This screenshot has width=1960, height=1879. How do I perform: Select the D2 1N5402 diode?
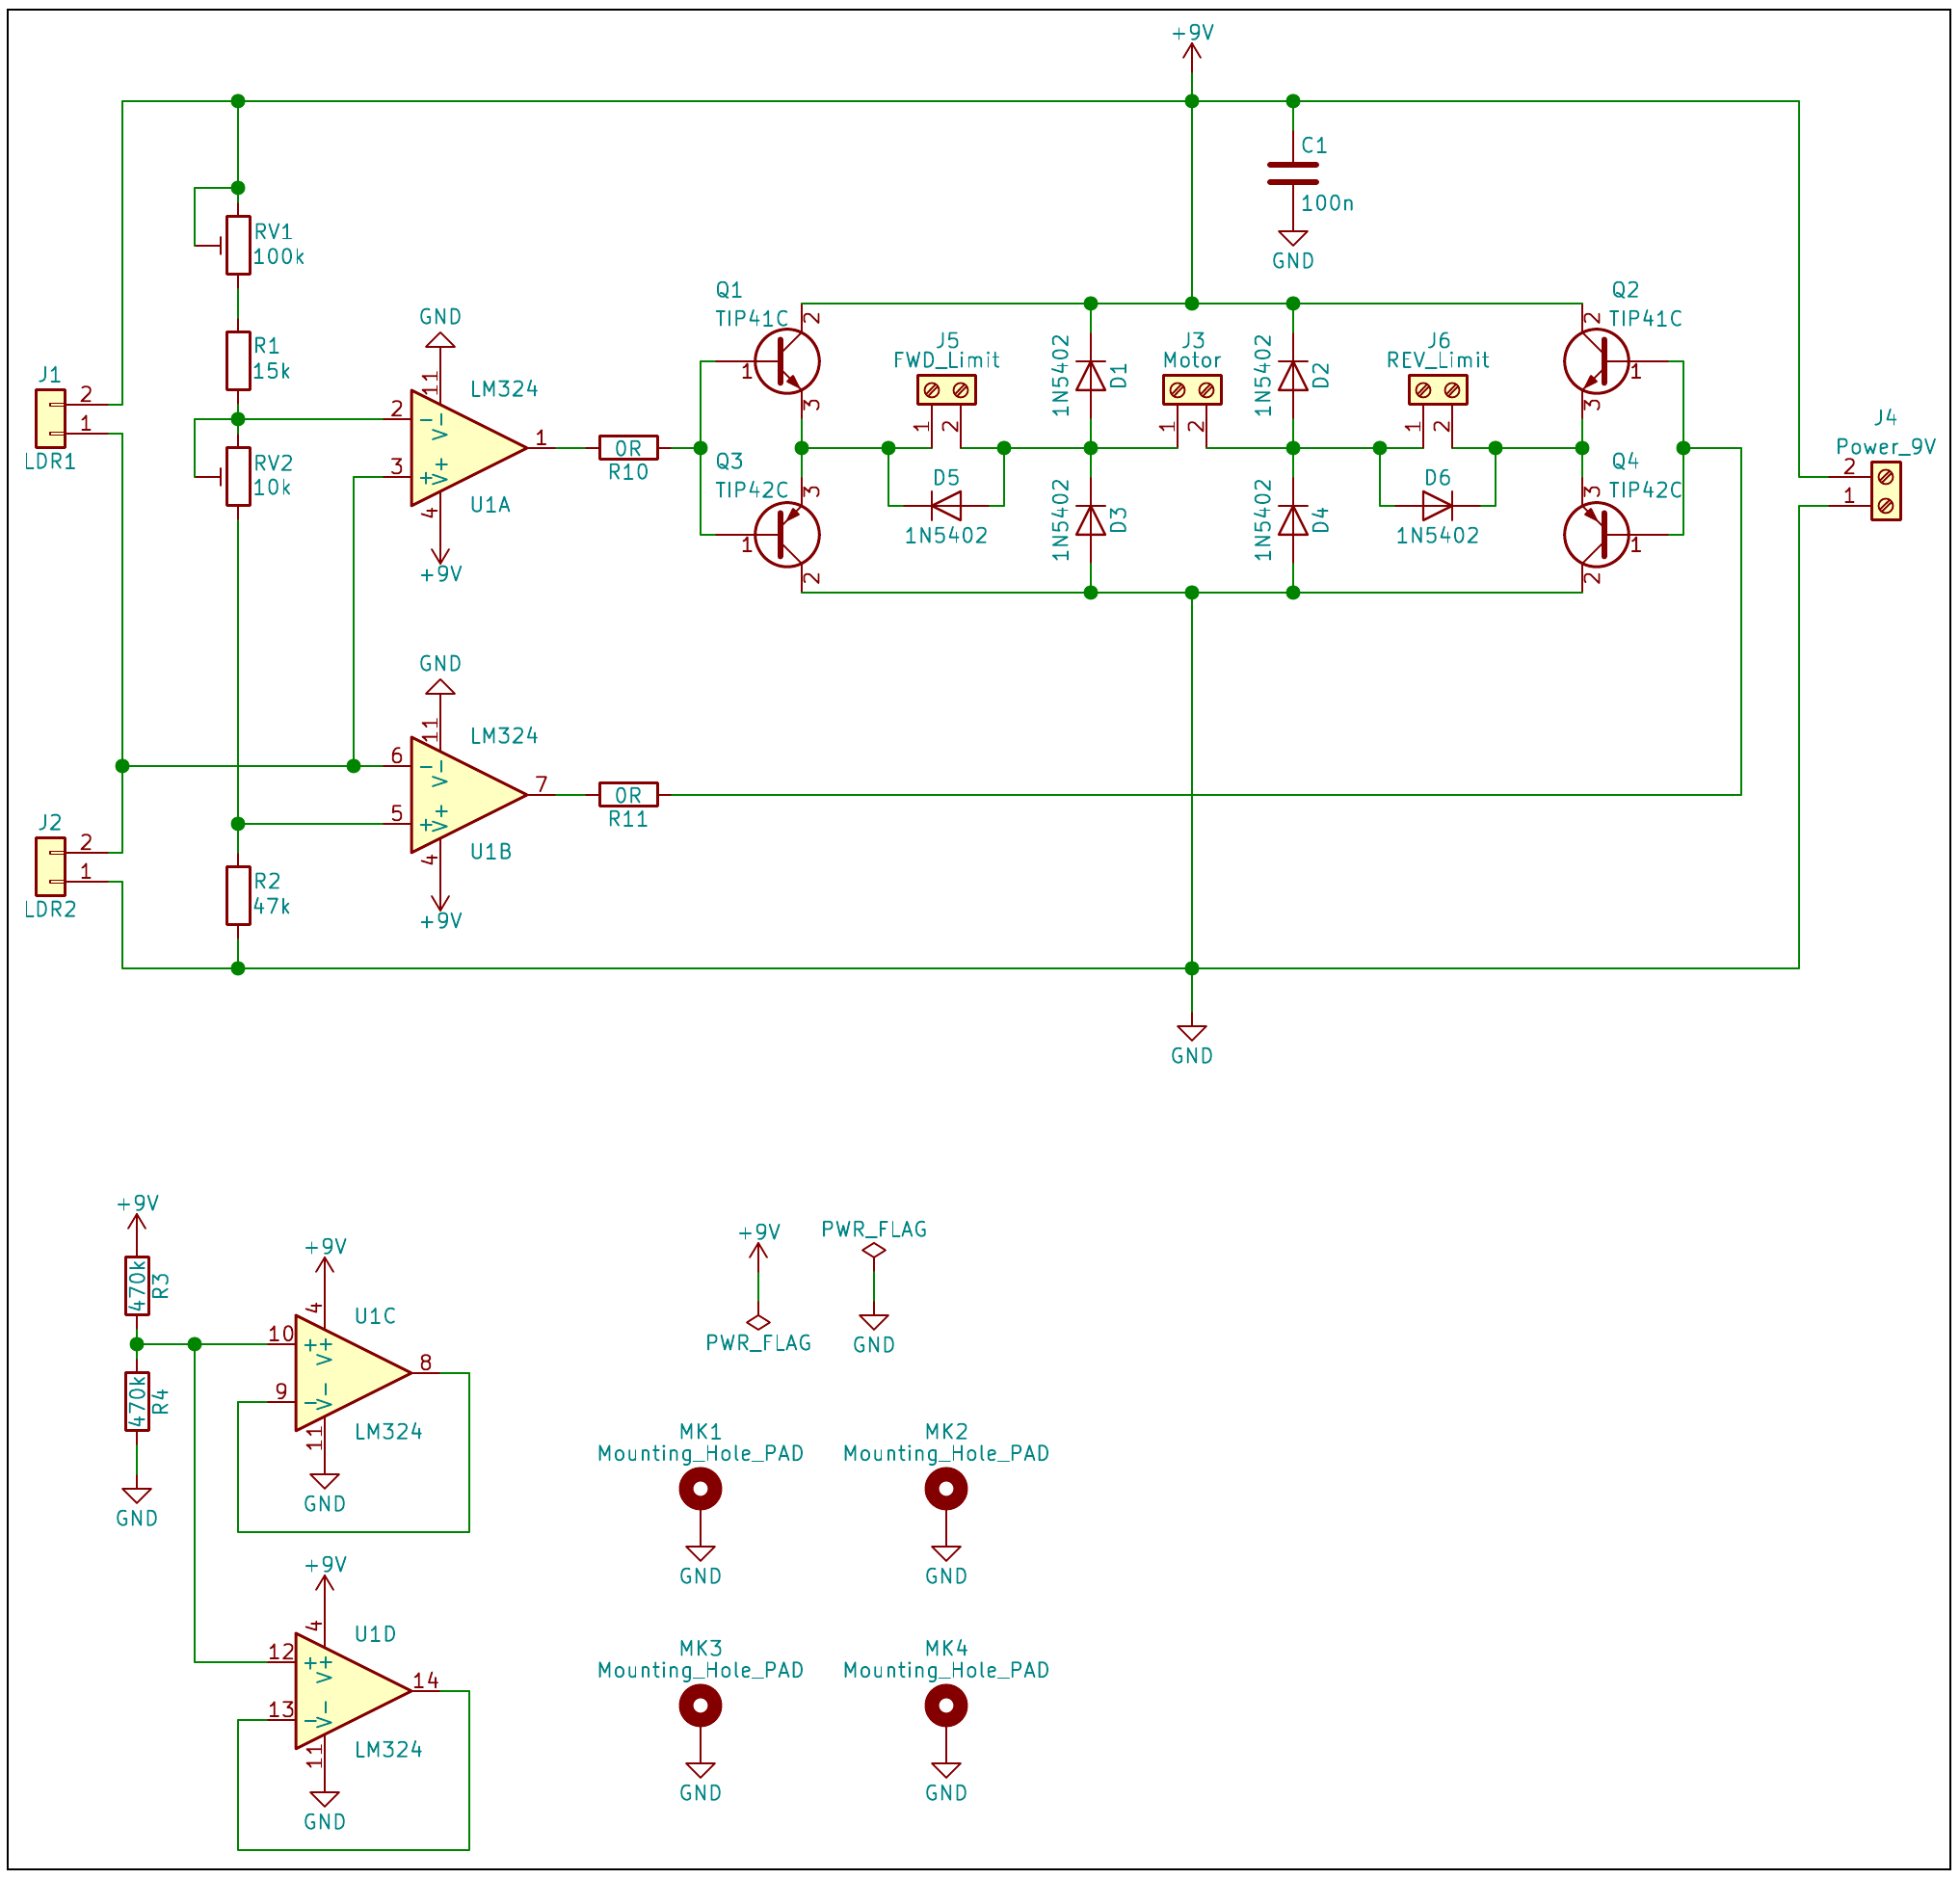coord(1292,376)
